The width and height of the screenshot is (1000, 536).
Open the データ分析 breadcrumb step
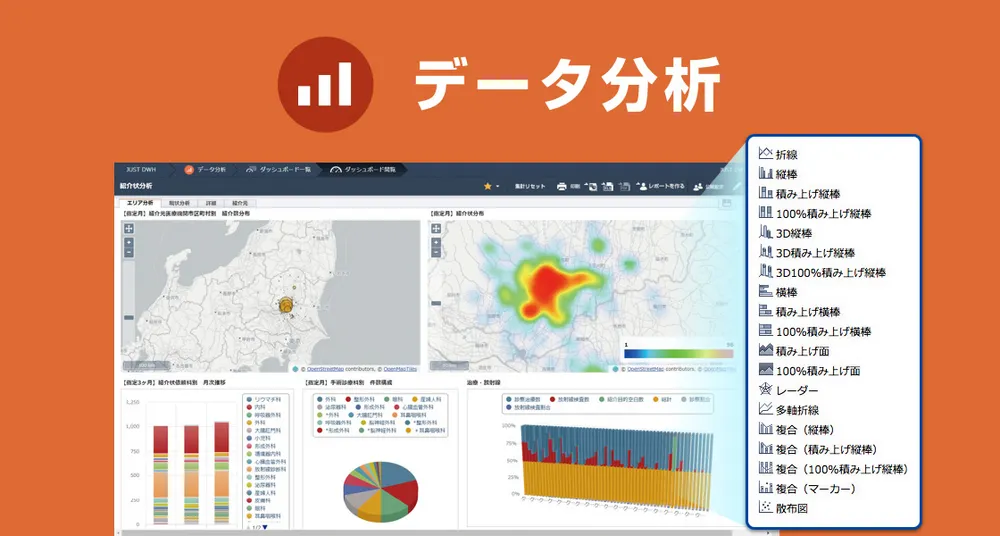click(205, 170)
